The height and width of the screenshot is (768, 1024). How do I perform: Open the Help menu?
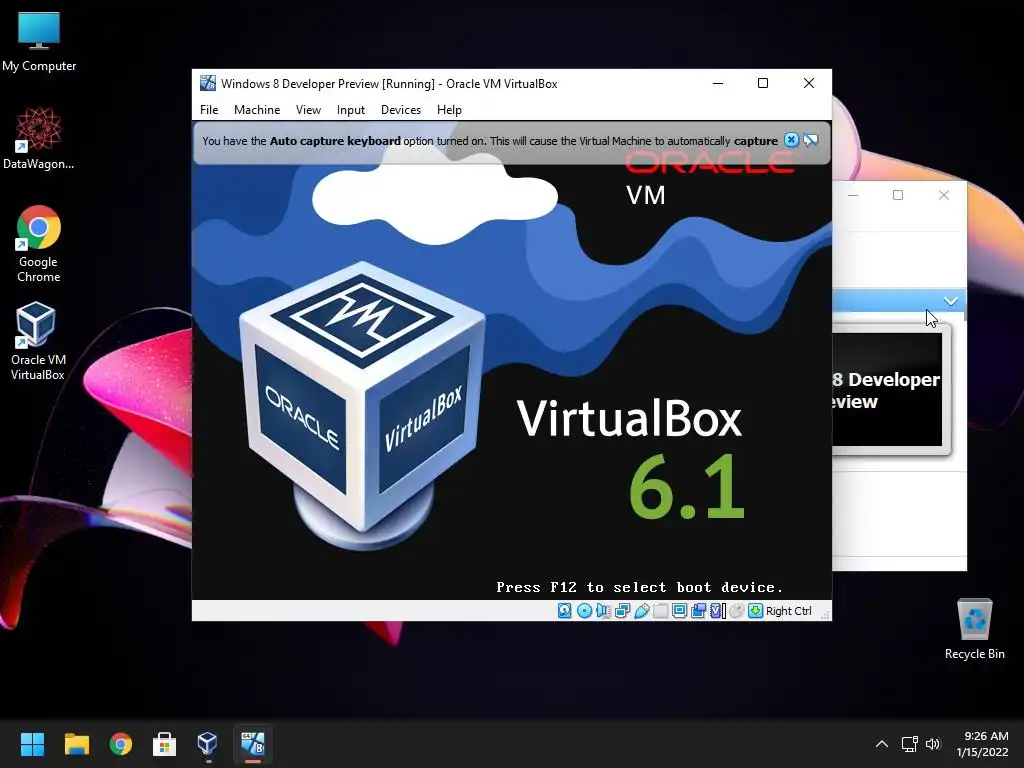tap(449, 110)
